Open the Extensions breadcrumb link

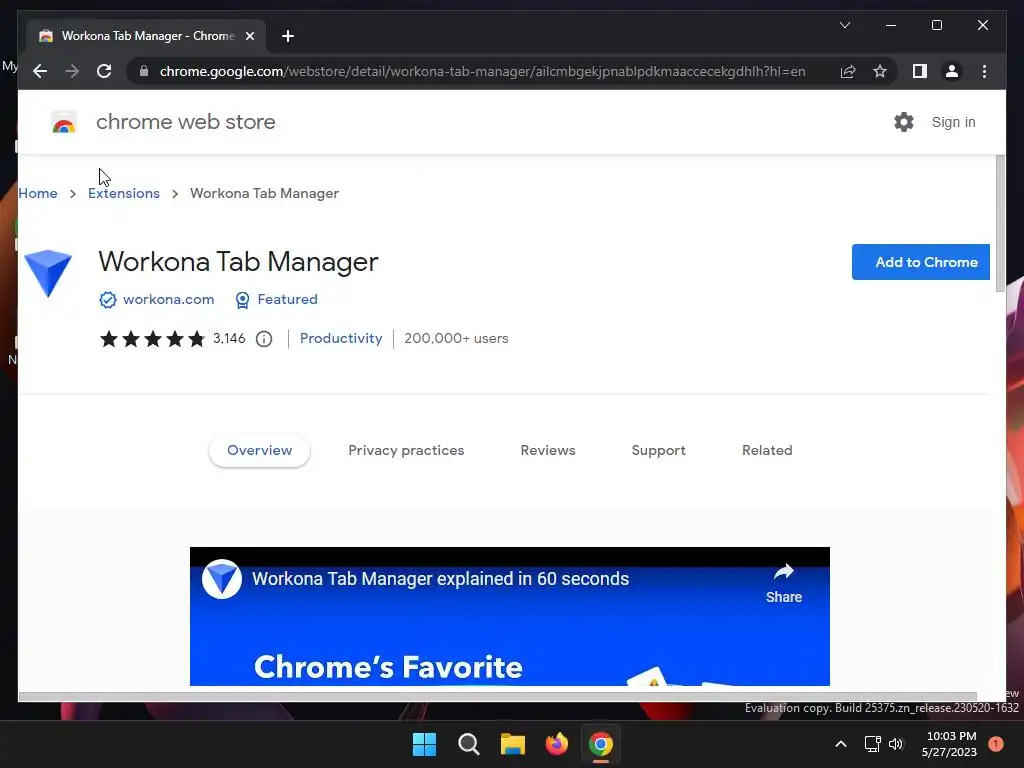pos(123,193)
